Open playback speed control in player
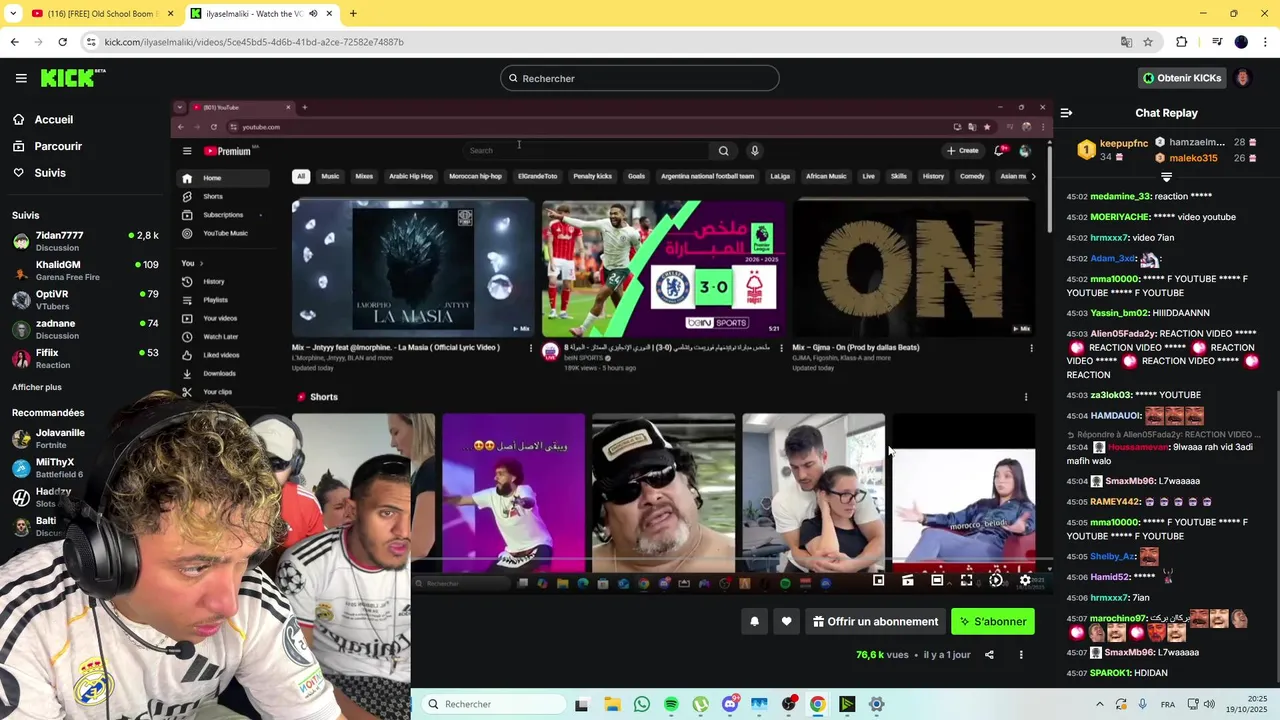This screenshot has height=720, width=1280. click(996, 580)
